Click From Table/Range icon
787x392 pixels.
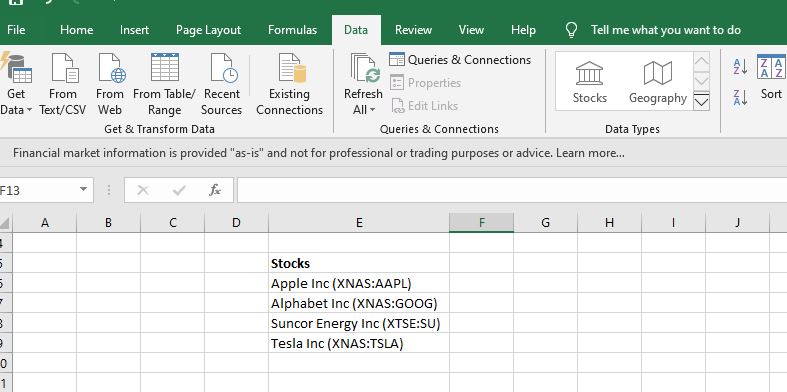coord(165,67)
